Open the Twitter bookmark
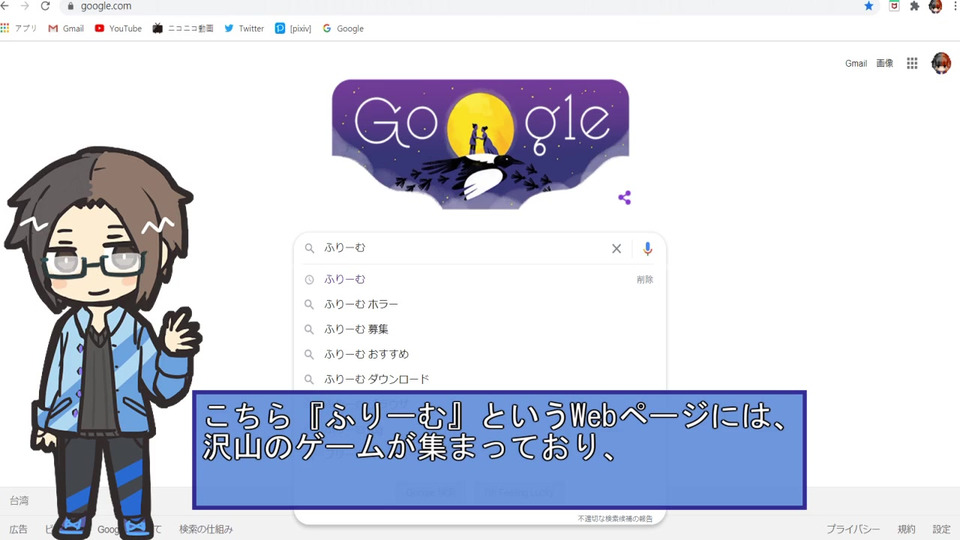 (x=244, y=28)
